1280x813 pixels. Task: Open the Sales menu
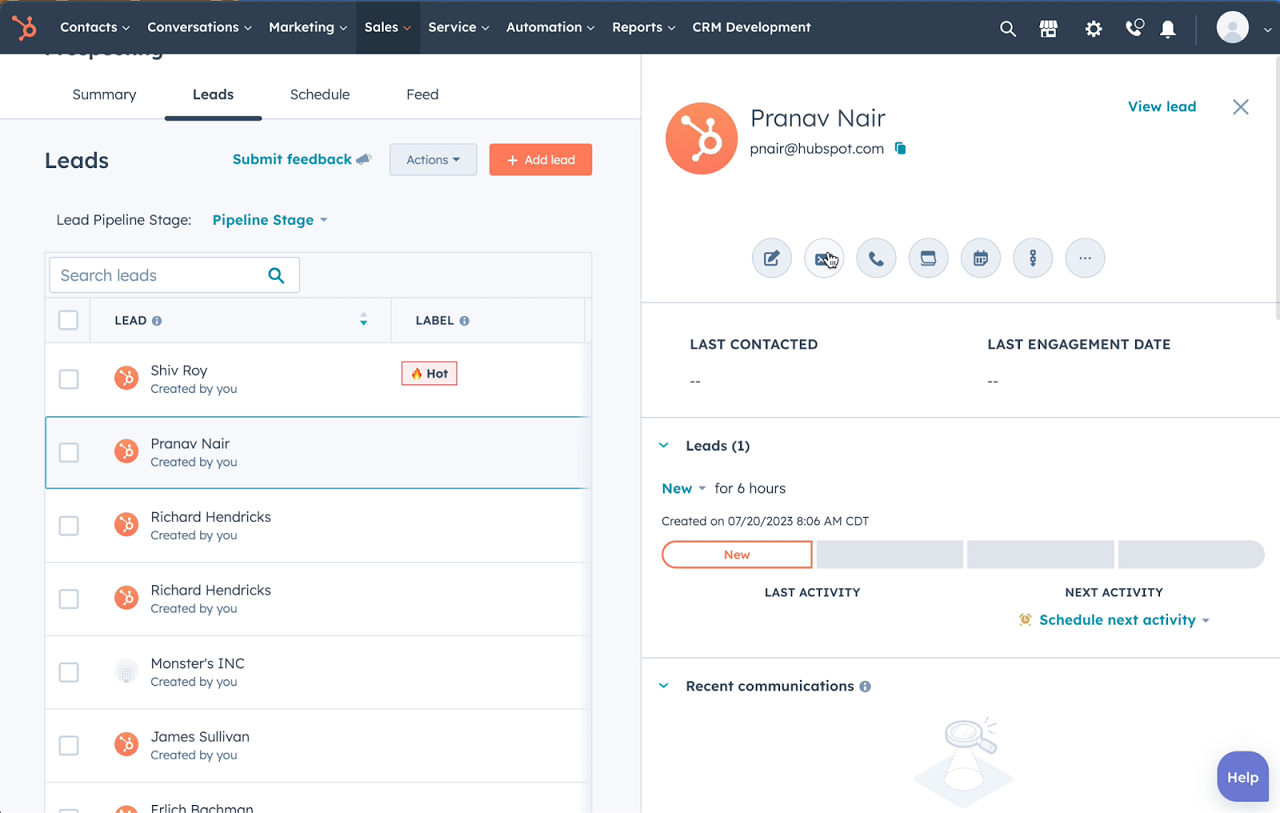388,27
